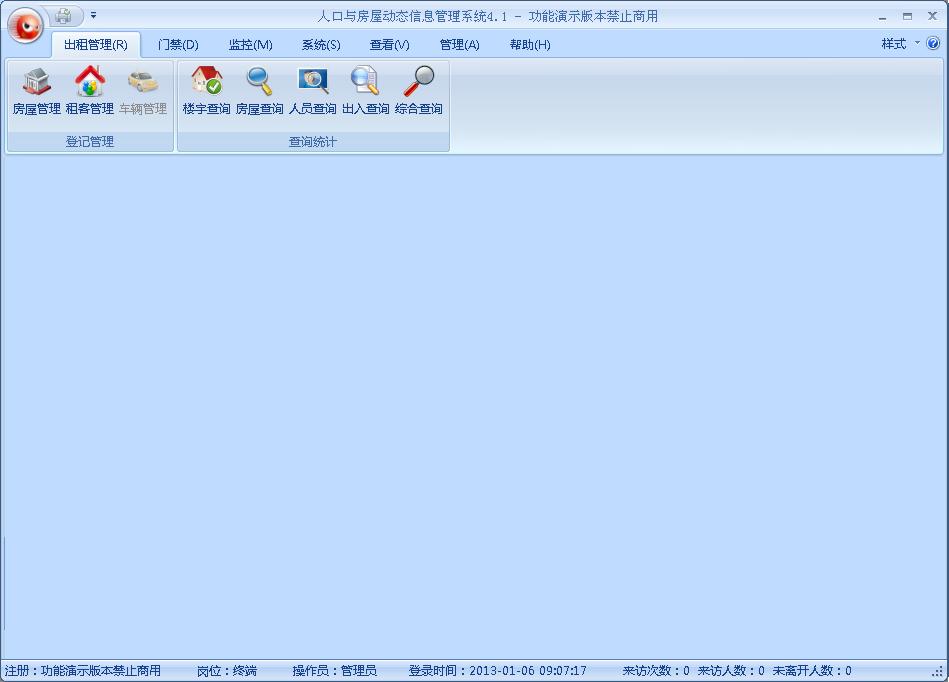949x682 pixels.
Task: Click the 来访人数：0 status entry
Action: [731, 671]
